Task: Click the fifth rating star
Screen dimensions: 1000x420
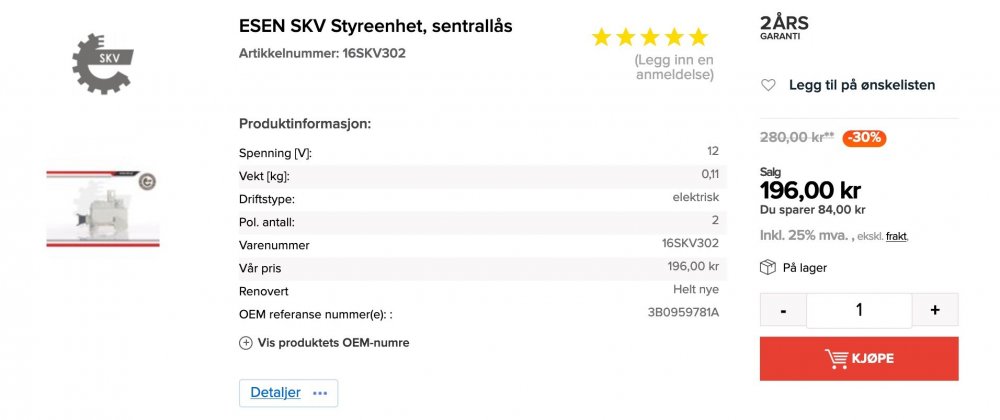Action: pyautogui.click(x=698, y=38)
